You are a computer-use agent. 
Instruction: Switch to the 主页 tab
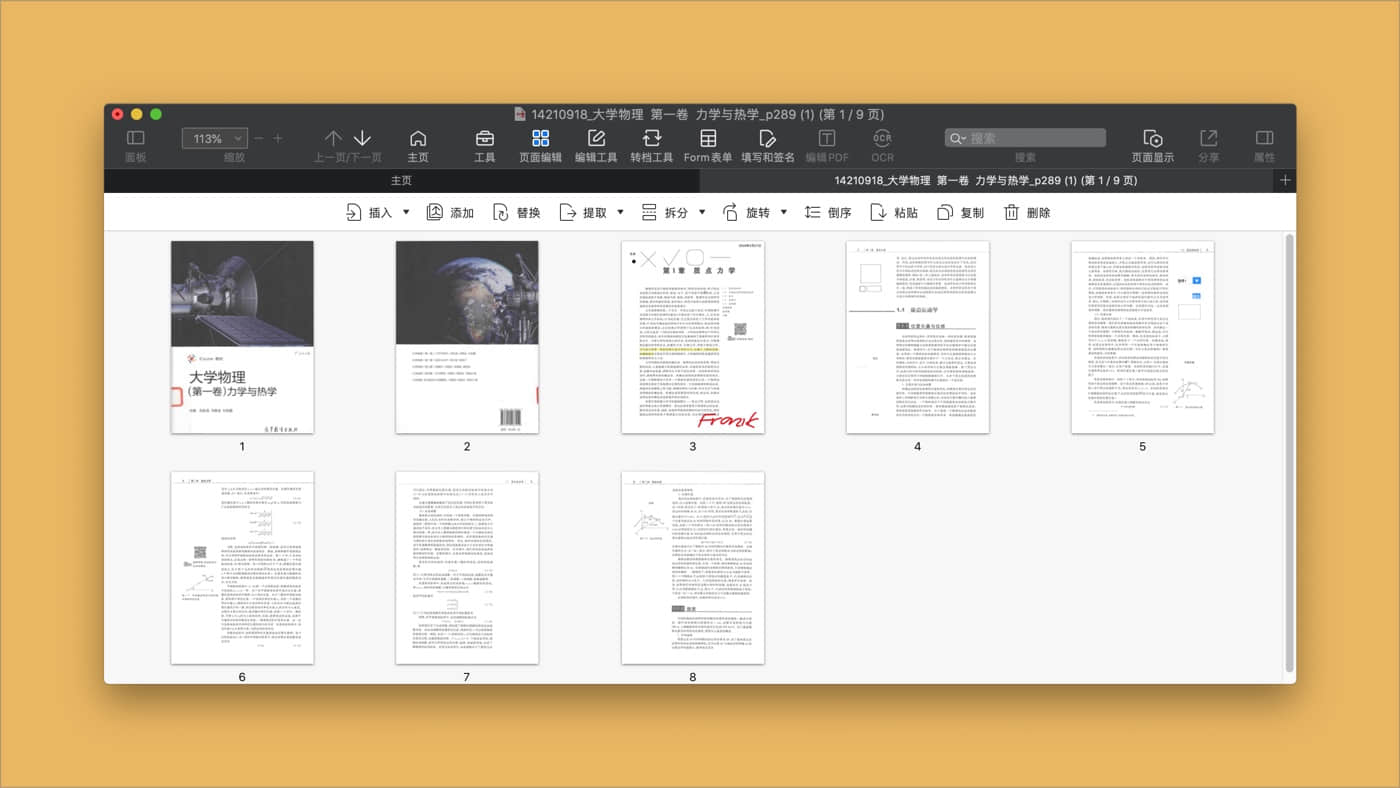pyautogui.click(x=401, y=181)
